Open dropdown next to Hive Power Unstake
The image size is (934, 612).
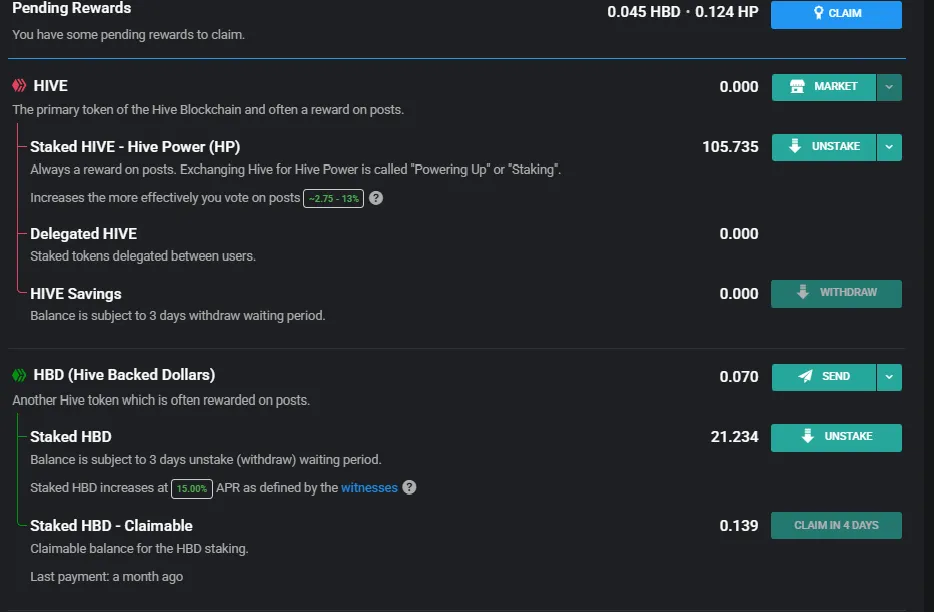click(889, 147)
